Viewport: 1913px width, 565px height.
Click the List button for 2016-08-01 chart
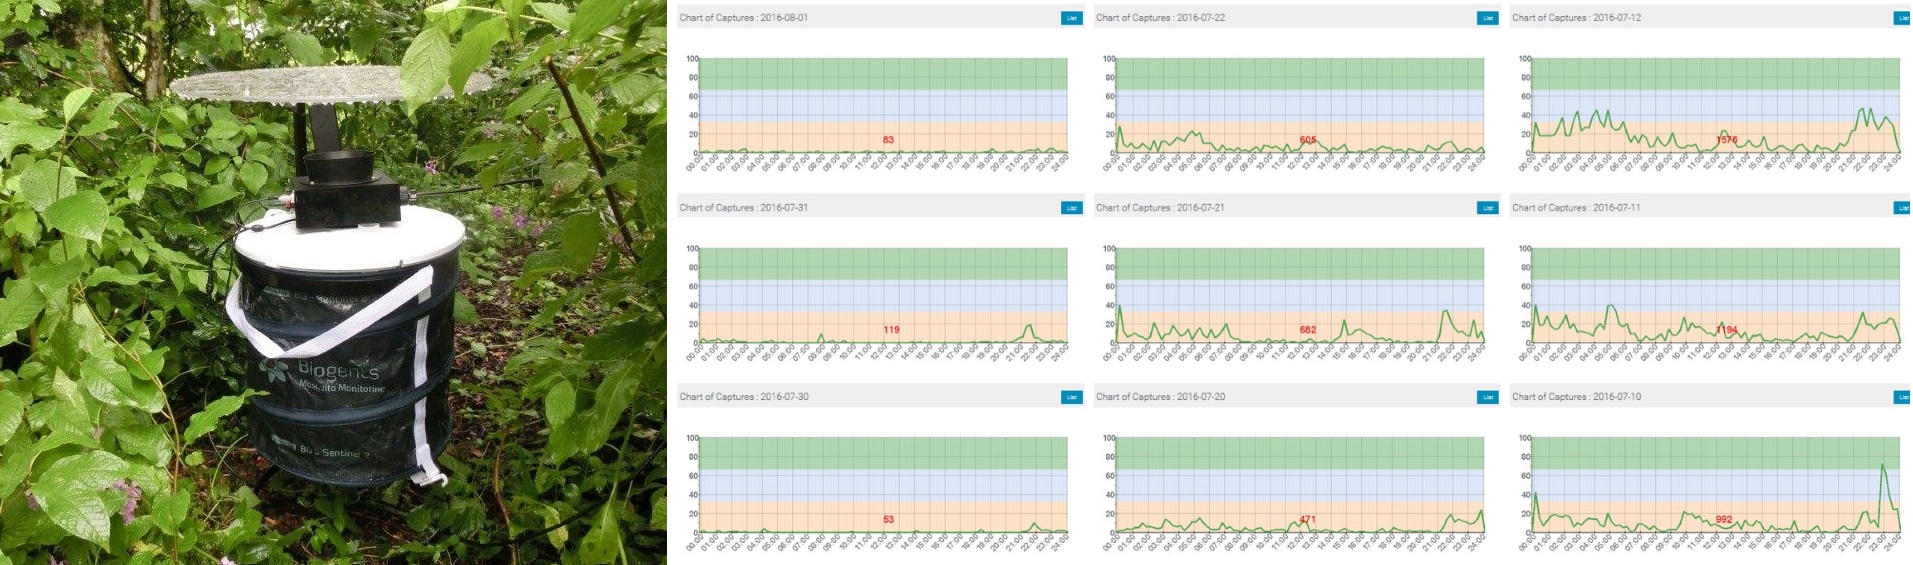(1071, 18)
